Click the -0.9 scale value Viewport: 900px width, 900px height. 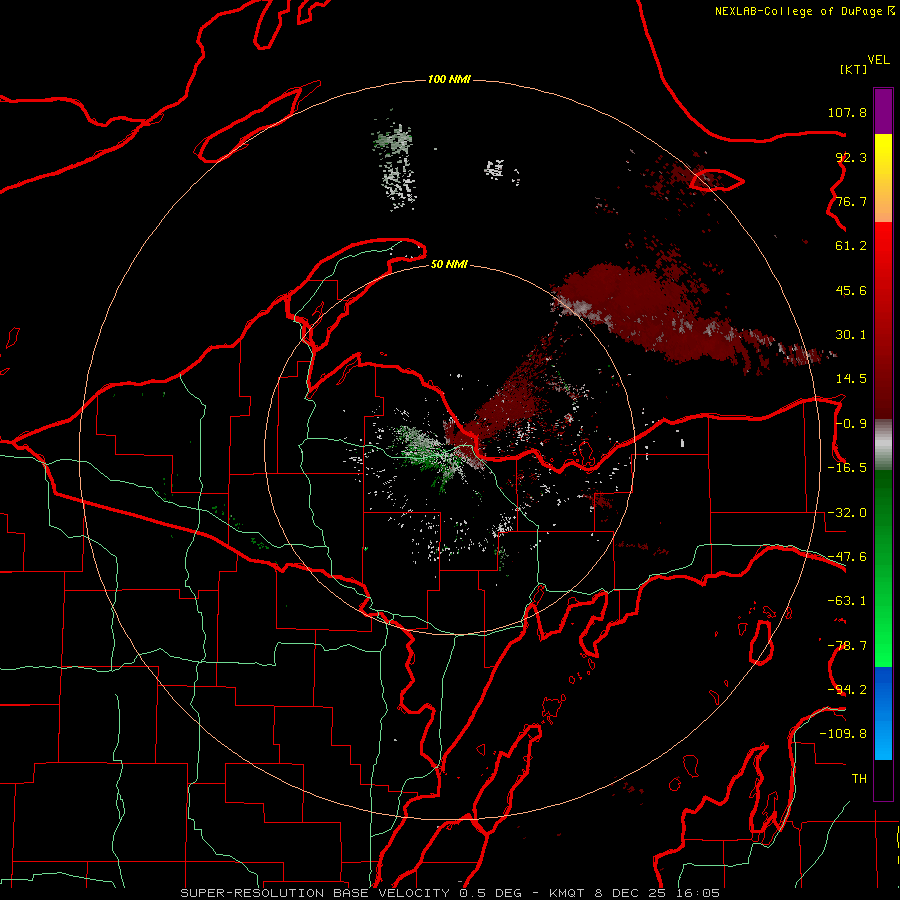tap(851, 424)
